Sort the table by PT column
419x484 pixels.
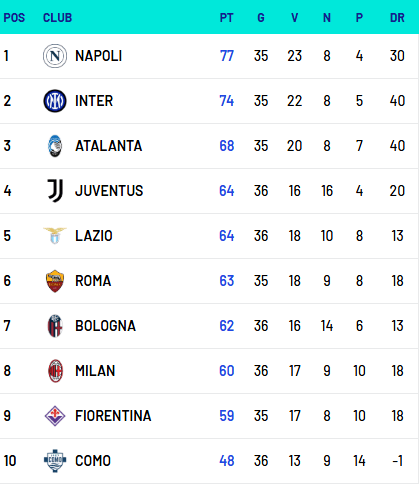(226, 18)
